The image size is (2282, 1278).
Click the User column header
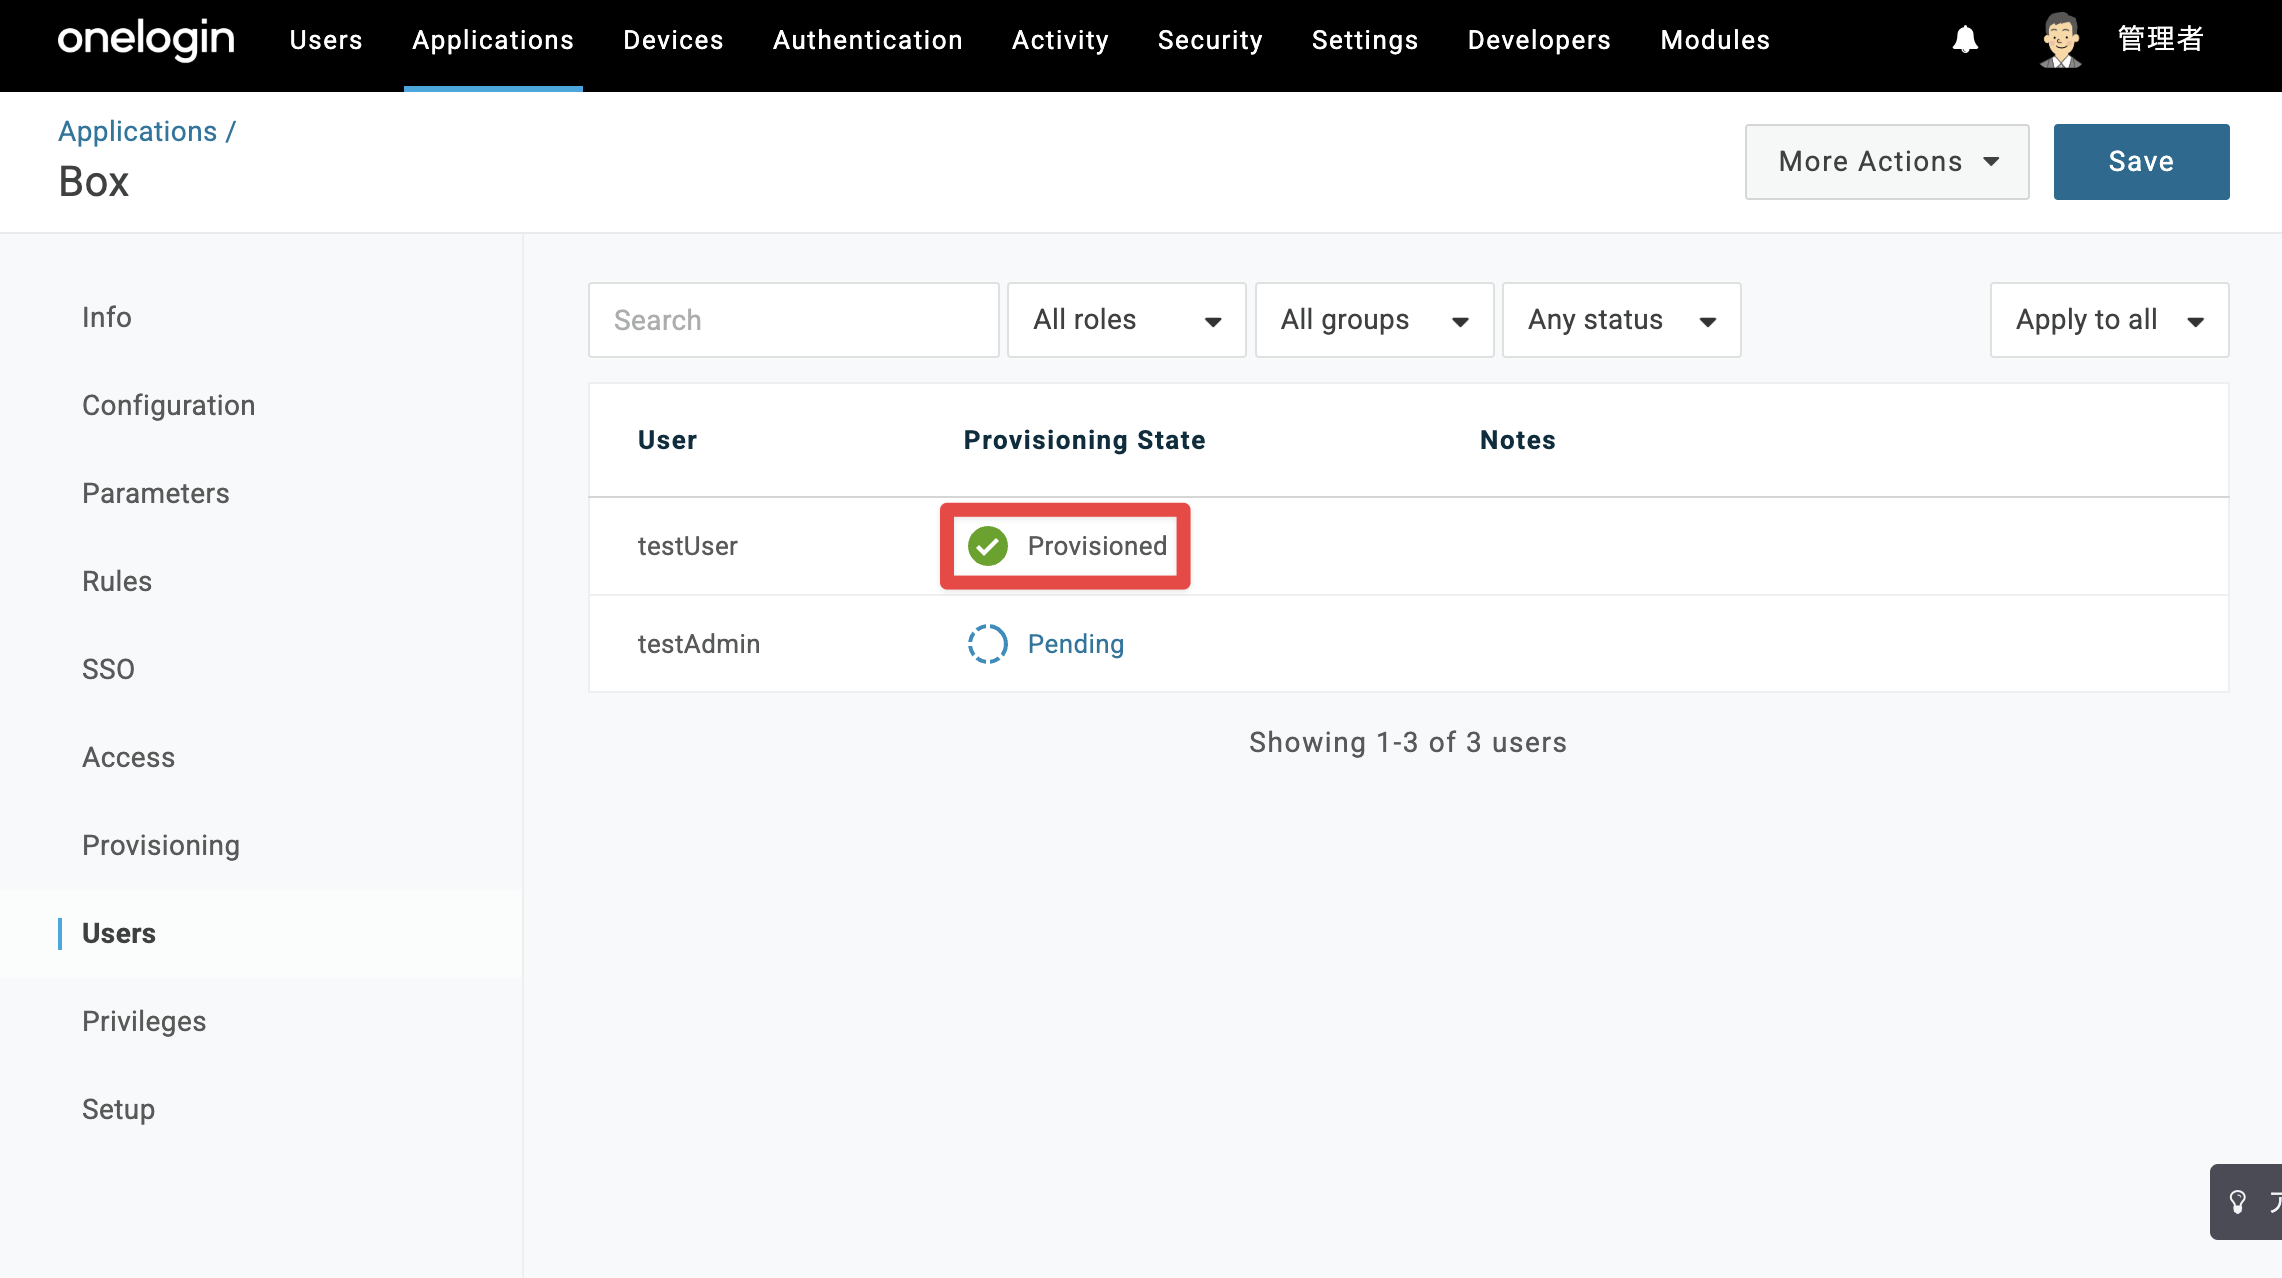[x=668, y=440]
